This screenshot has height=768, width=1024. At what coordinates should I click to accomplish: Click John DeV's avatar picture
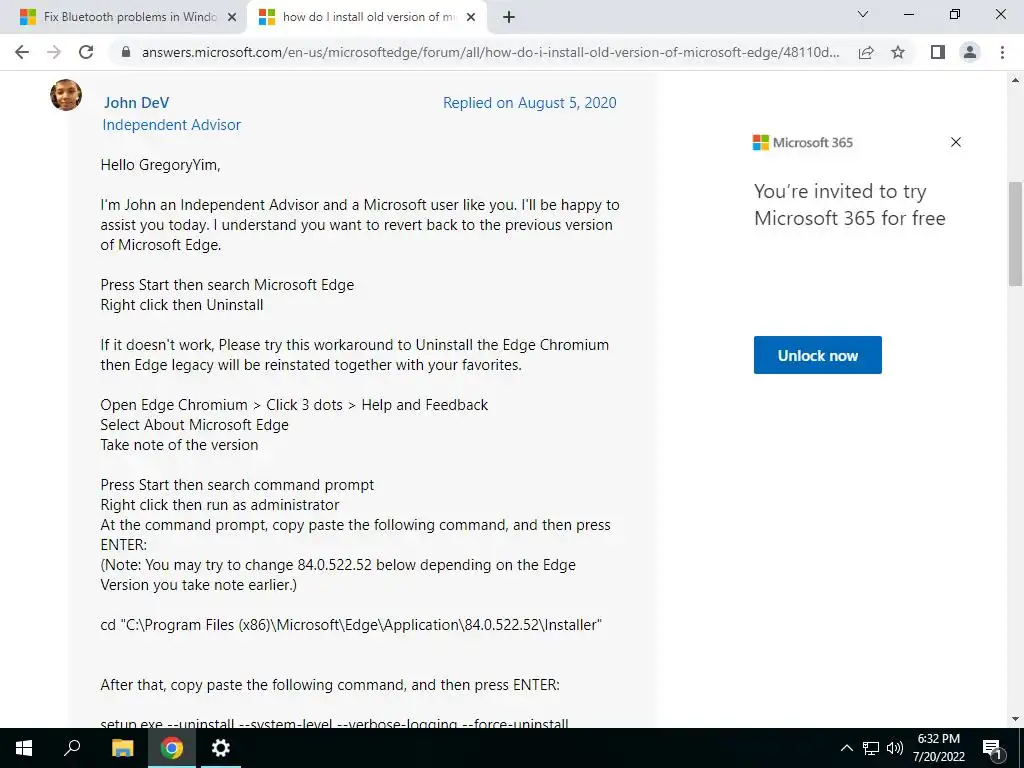(x=66, y=95)
